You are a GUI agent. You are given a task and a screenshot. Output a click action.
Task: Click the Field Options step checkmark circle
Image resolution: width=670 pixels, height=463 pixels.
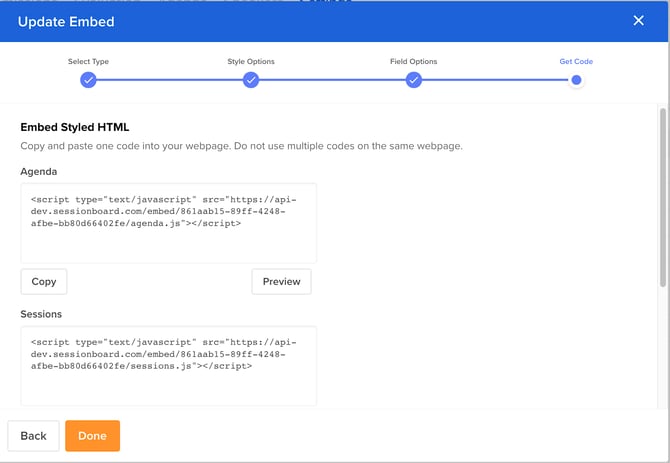point(413,80)
